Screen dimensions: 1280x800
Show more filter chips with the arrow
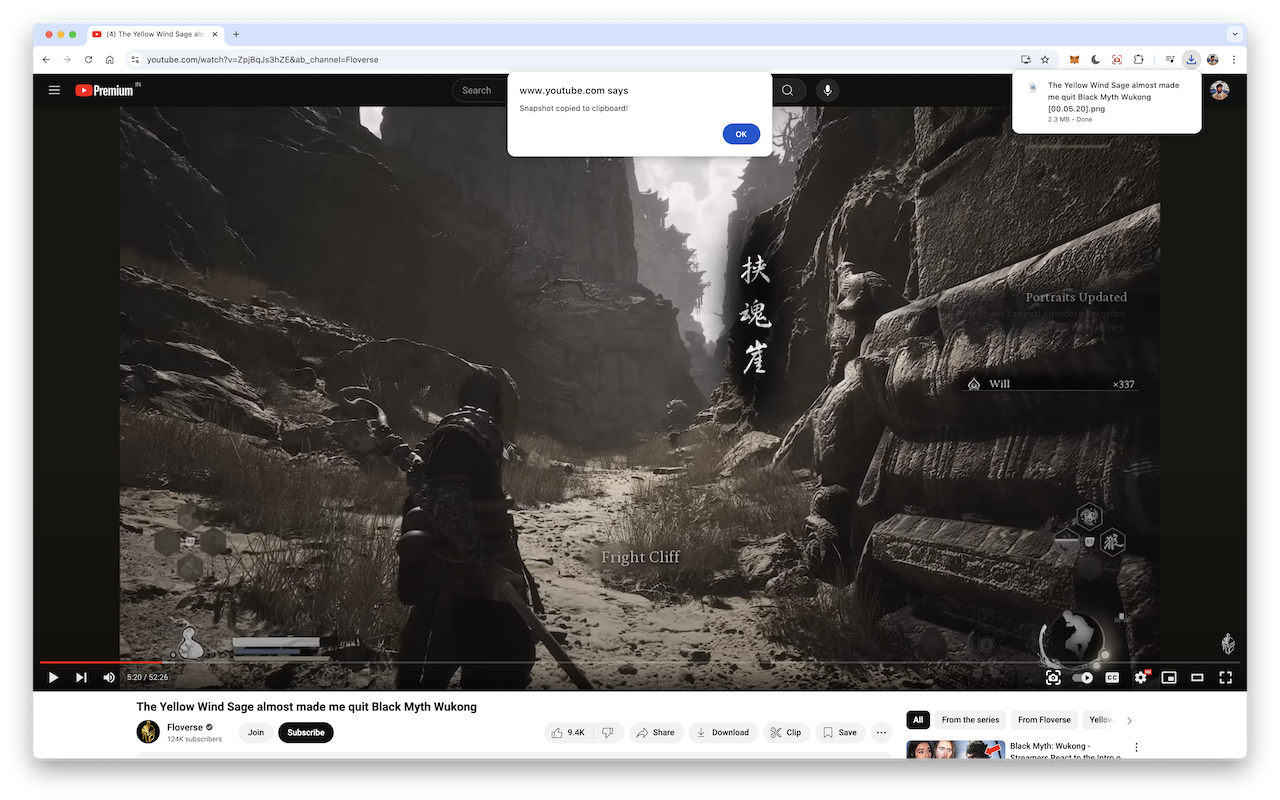(x=1130, y=719)
